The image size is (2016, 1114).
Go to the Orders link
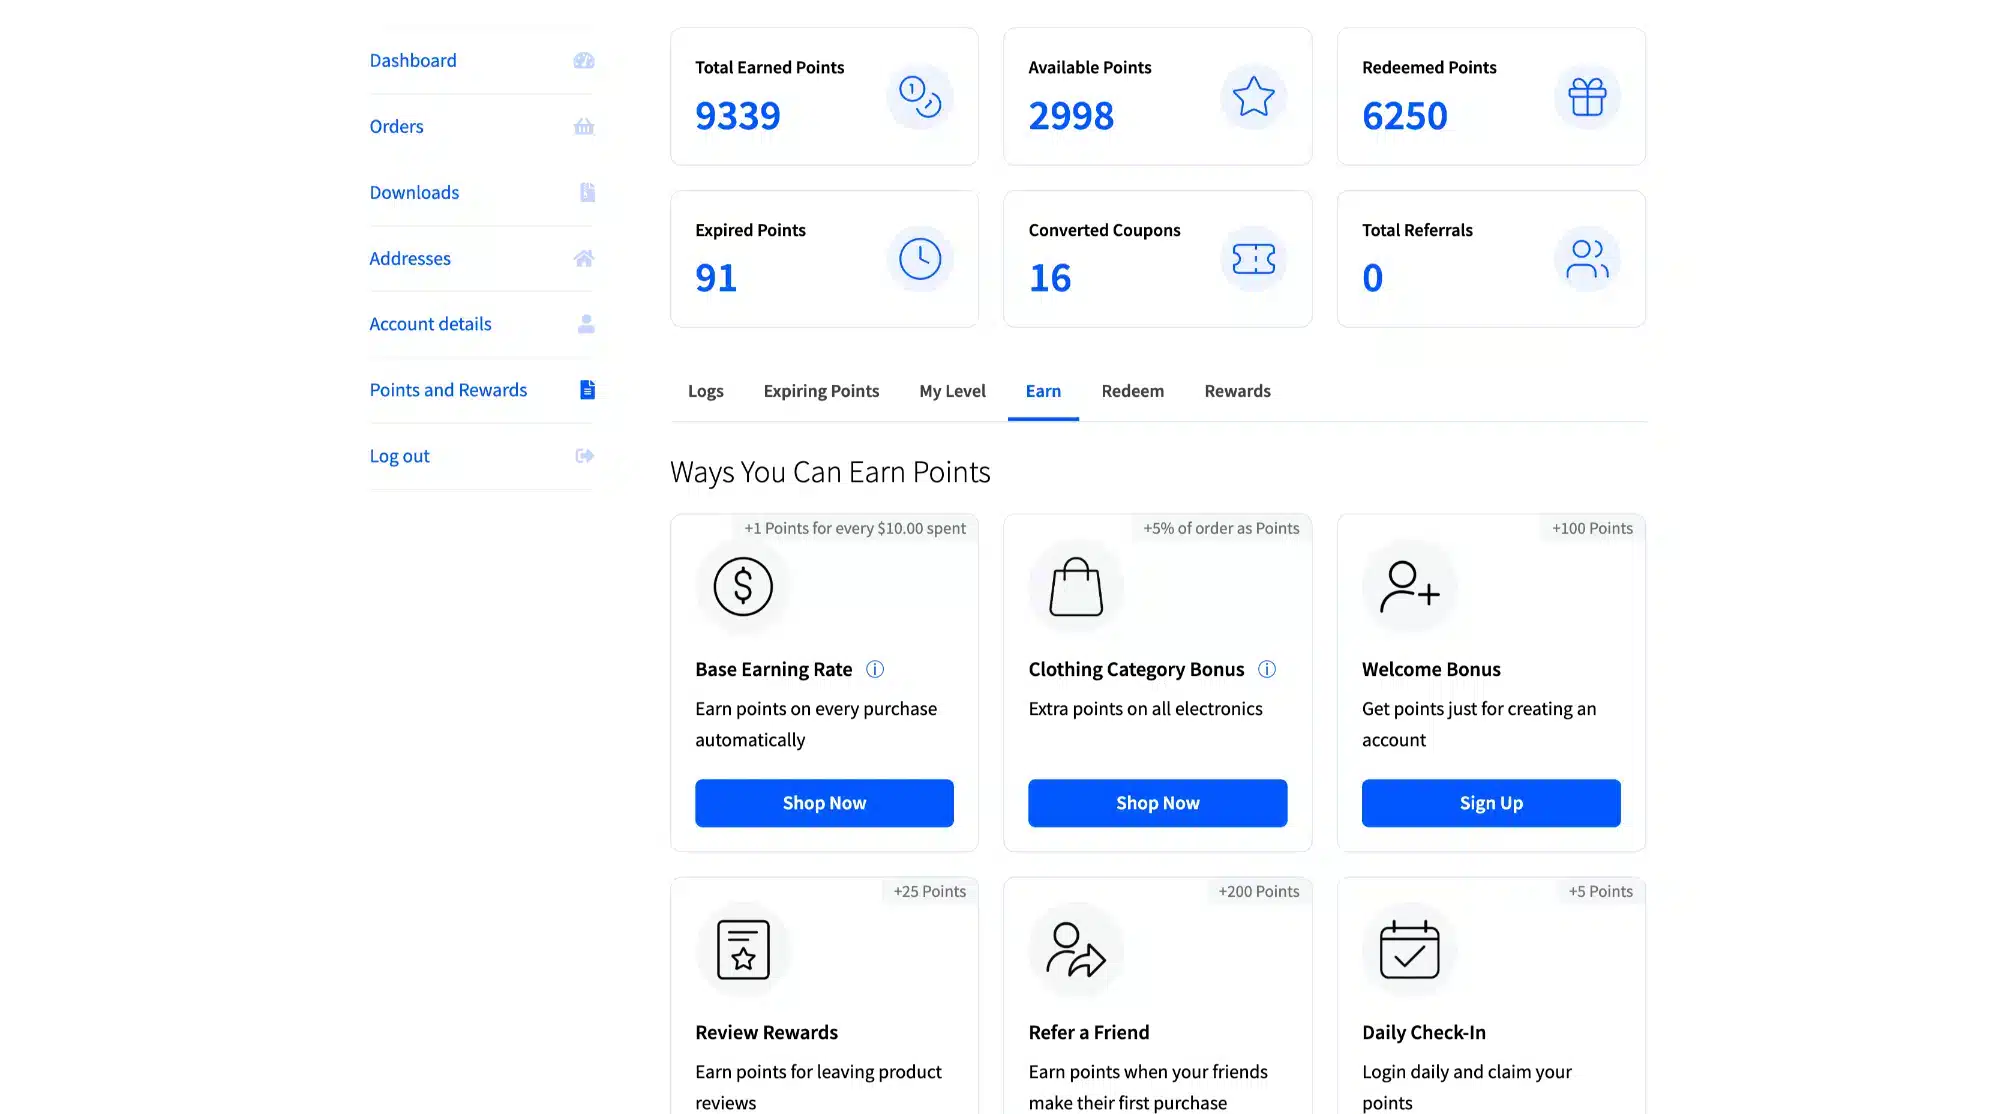[397, 127]
